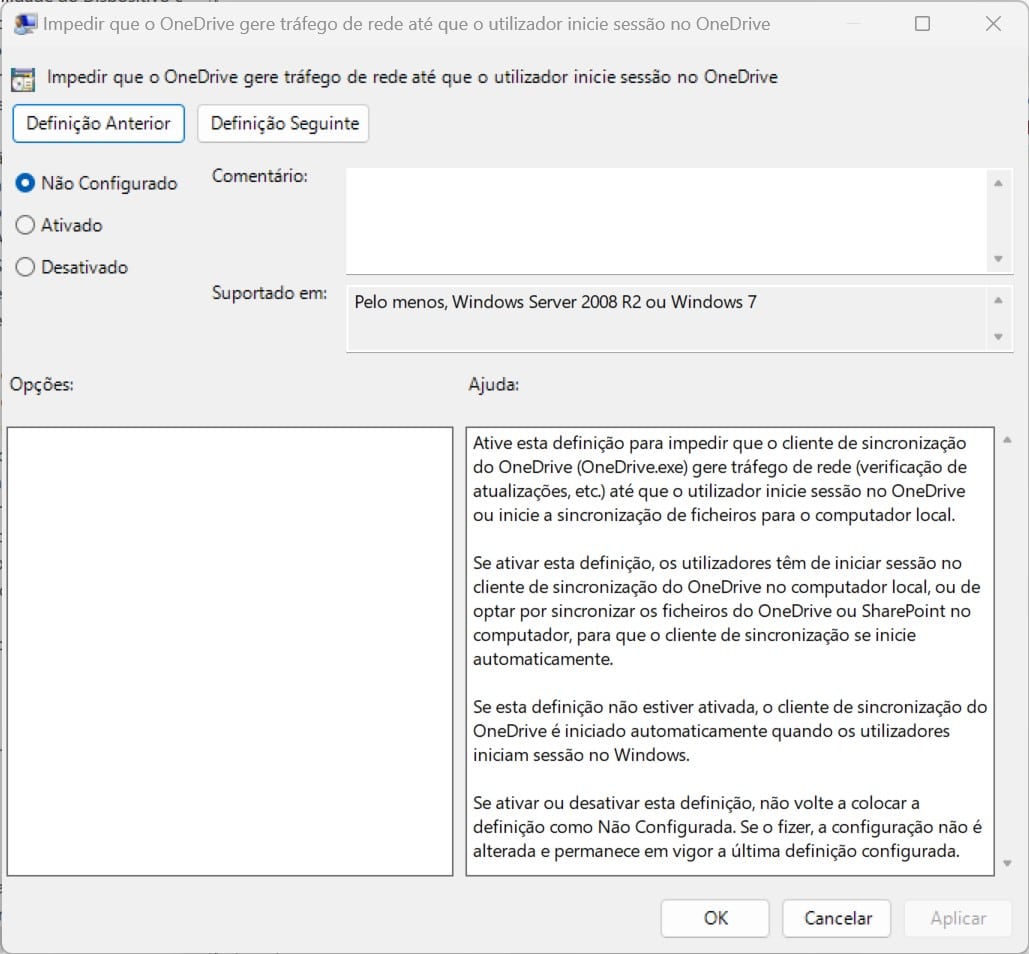Click the Suportado em scroll-up arrow
1029x954 pixels.
pyautogui.click(x=997, y=300)
